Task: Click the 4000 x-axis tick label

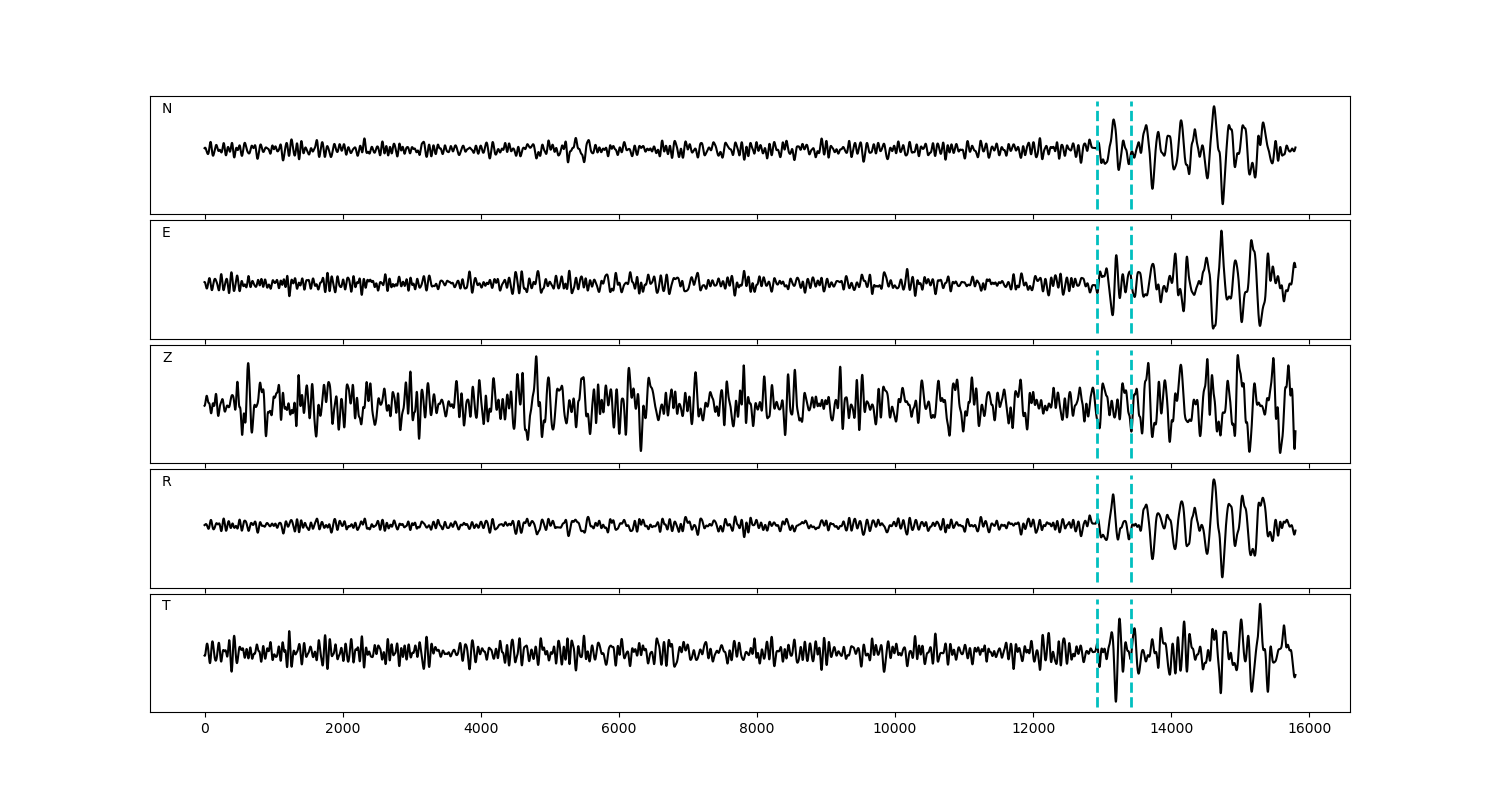Action: coord(481,730)
